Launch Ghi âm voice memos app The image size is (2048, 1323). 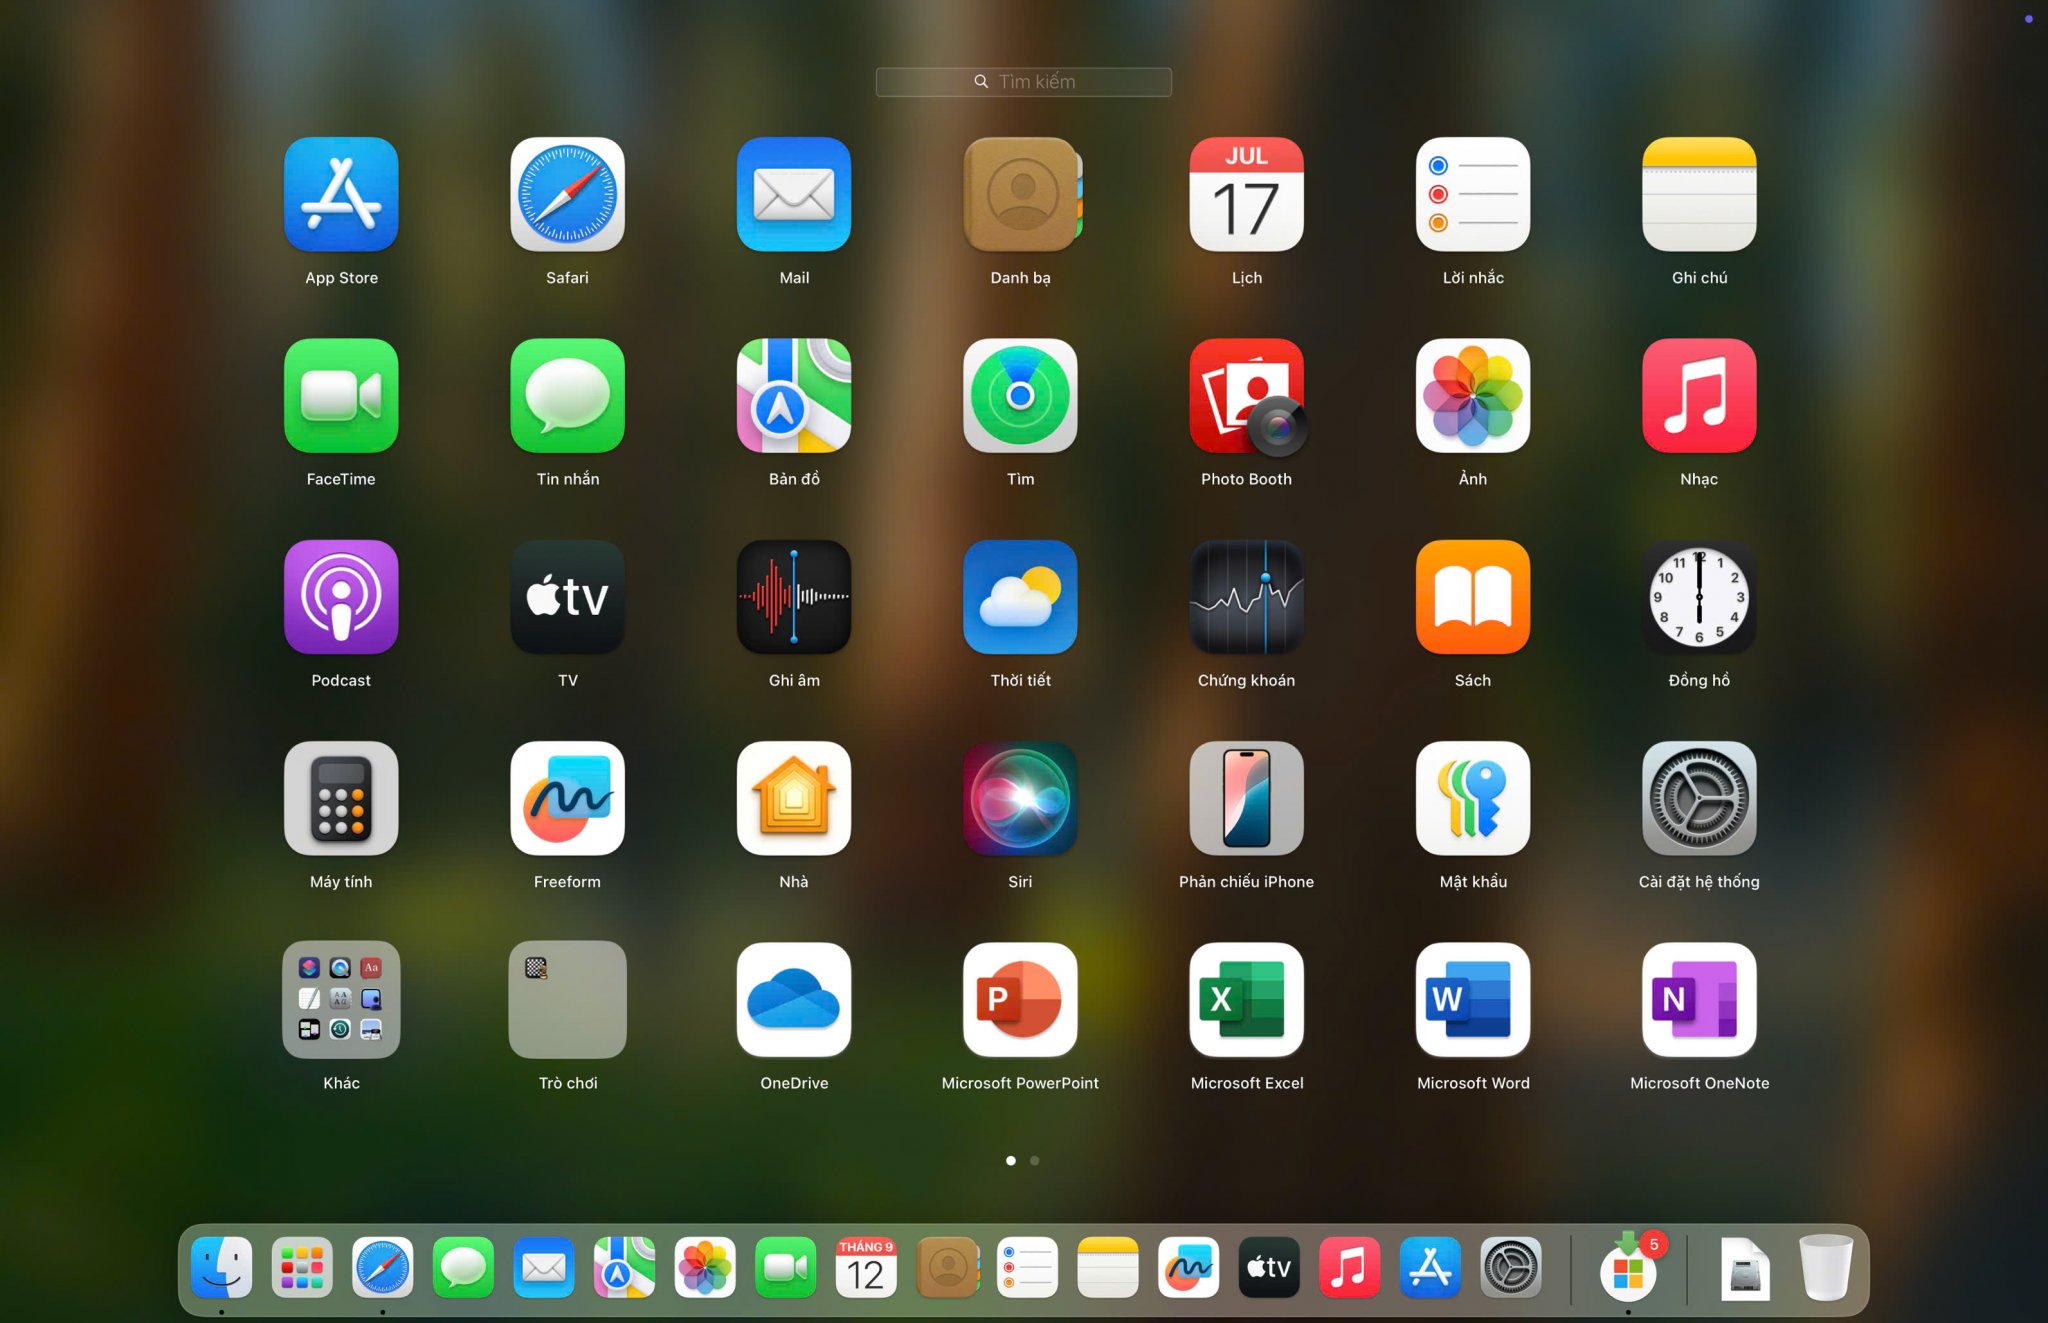coord(794,597)
